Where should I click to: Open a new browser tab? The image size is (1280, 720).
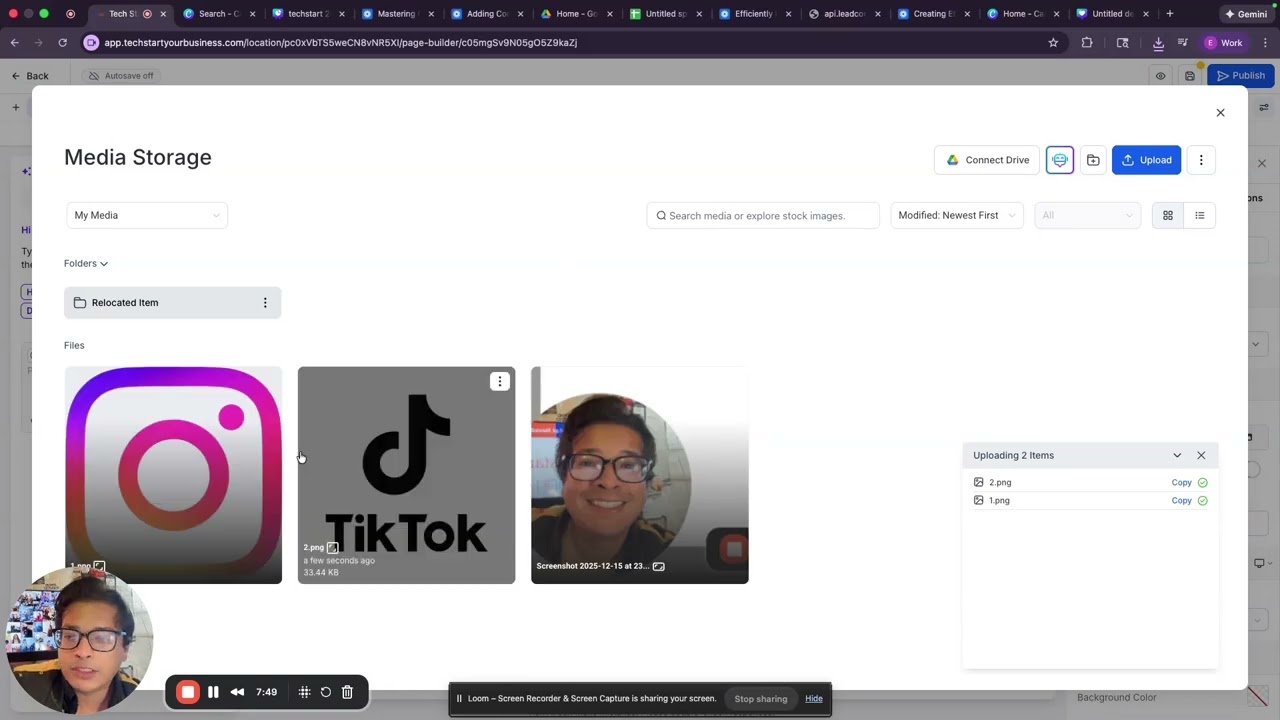coord(1169,14)
